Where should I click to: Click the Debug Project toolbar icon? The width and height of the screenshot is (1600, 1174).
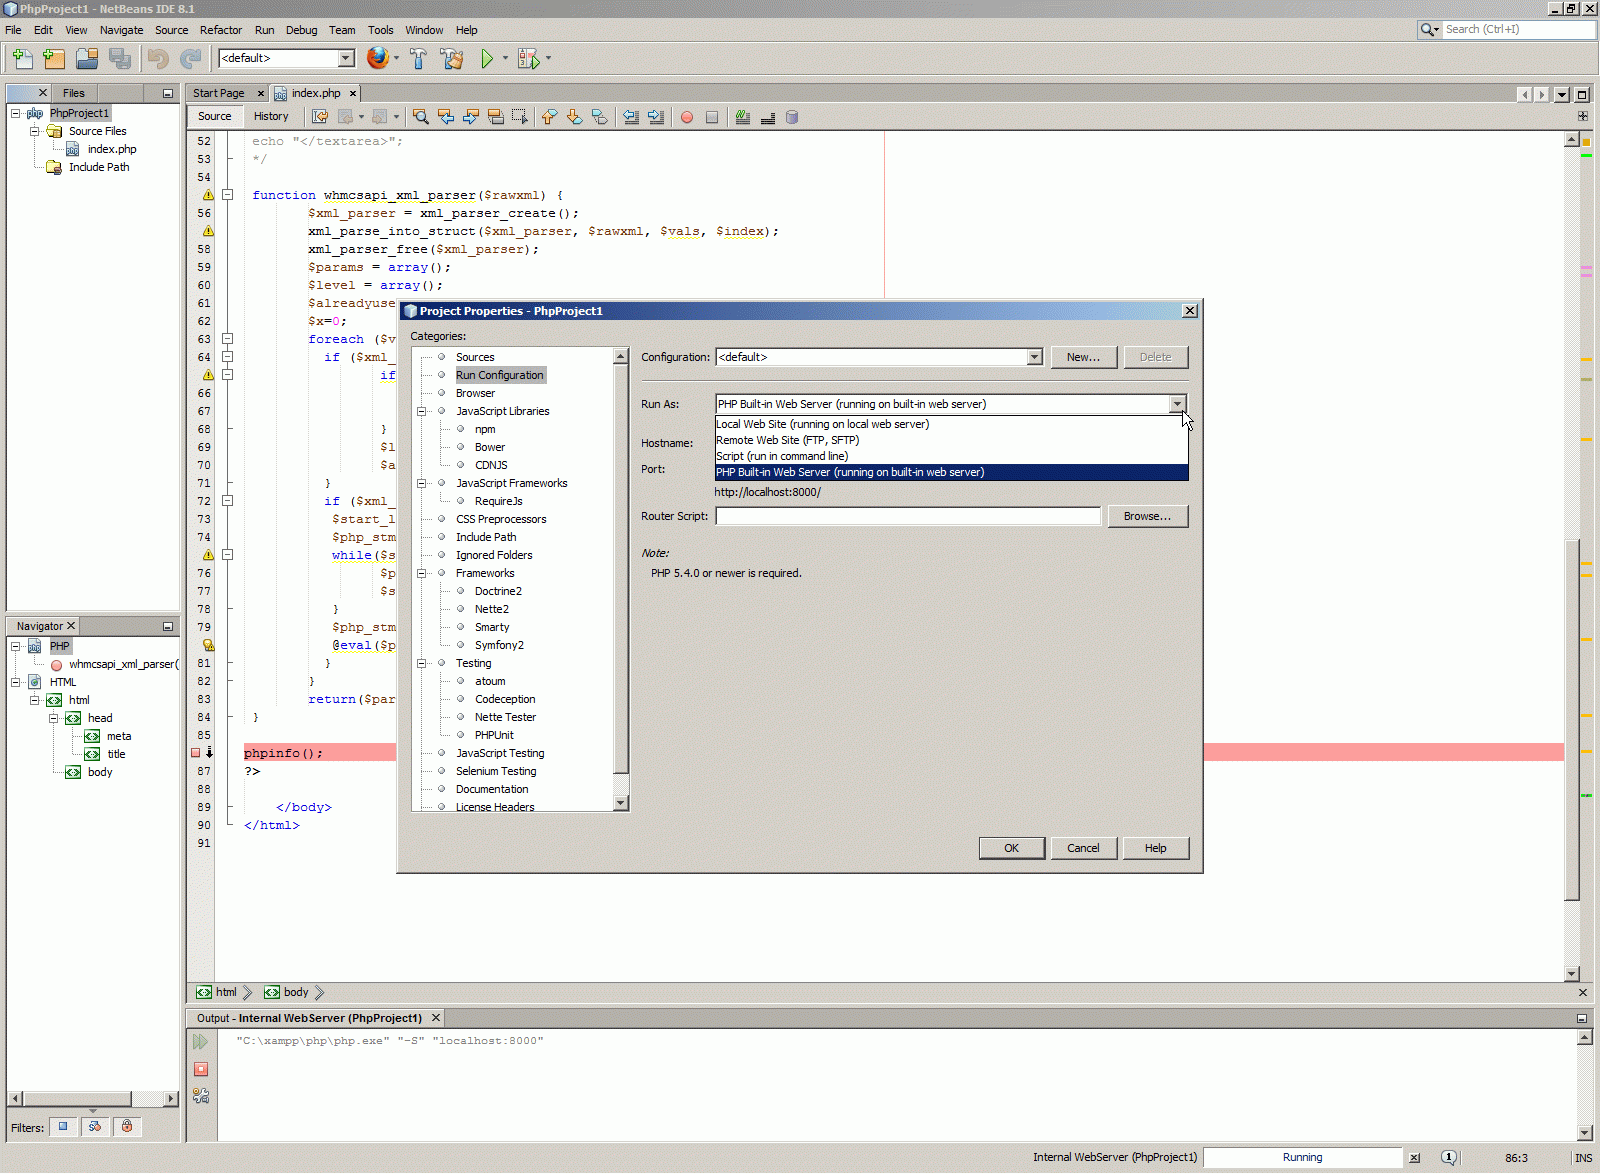pyautogui.click(x=528, y=59)
